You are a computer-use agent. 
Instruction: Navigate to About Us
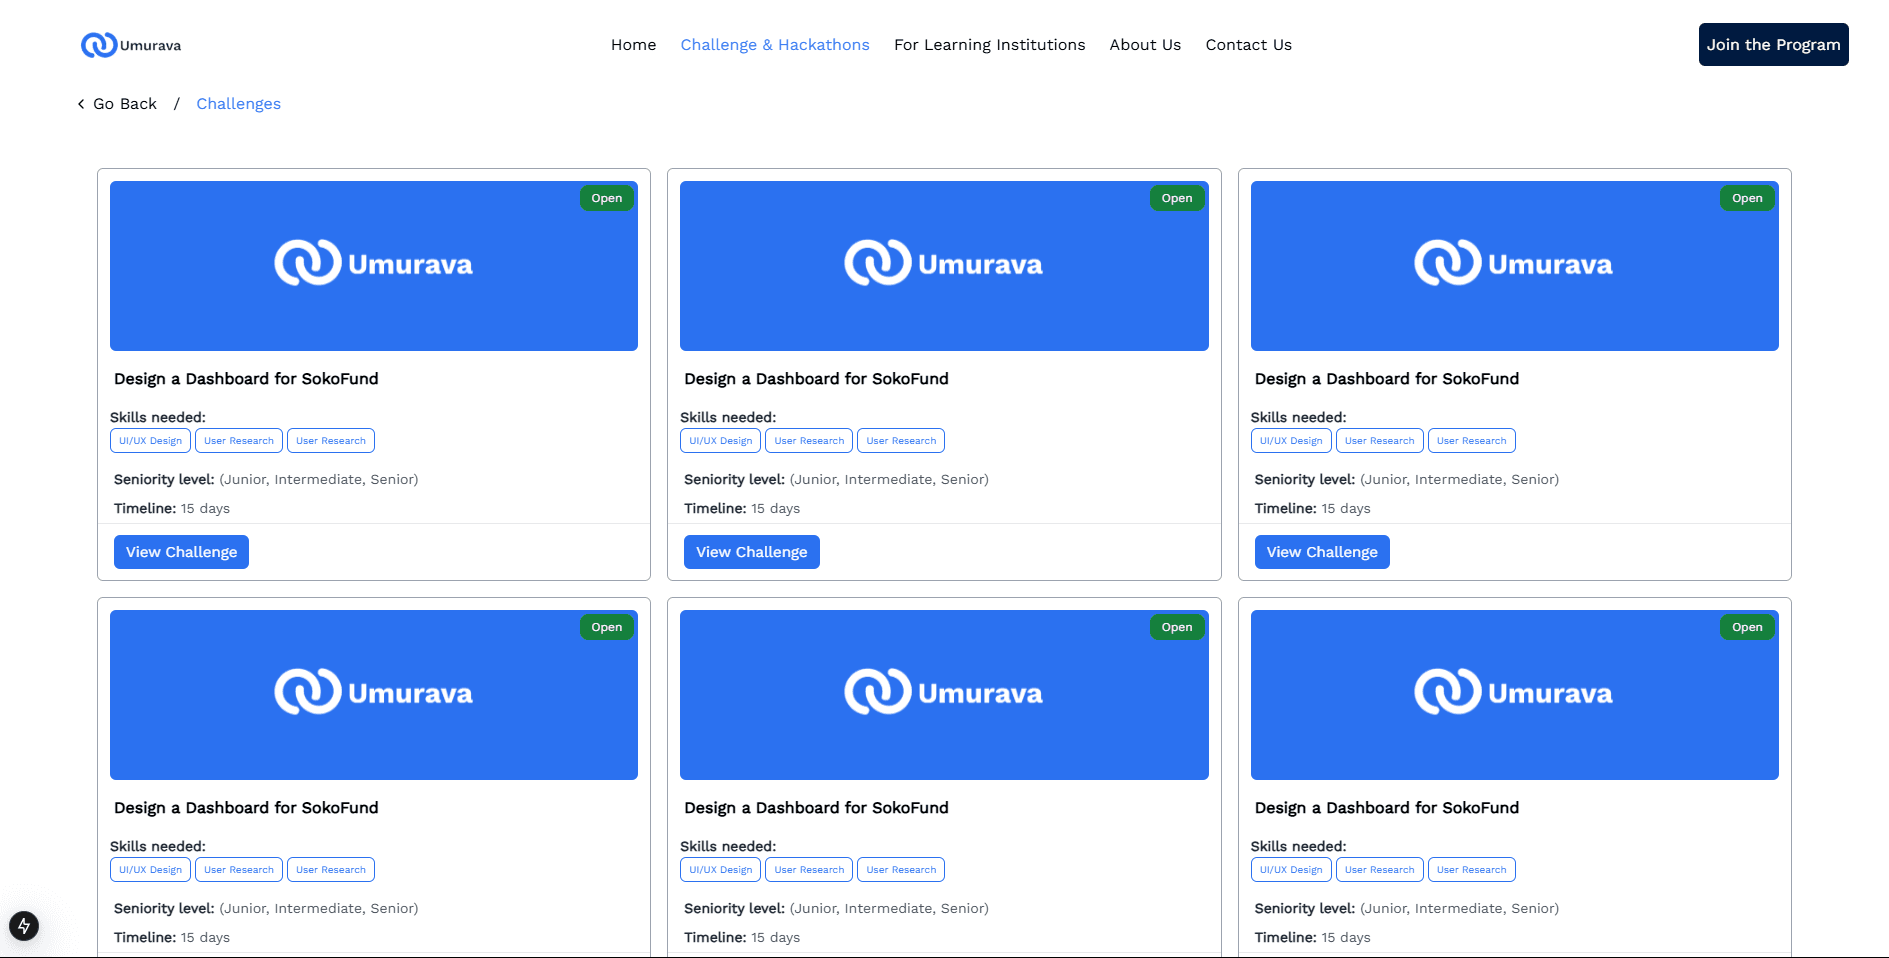point(1144,44)
